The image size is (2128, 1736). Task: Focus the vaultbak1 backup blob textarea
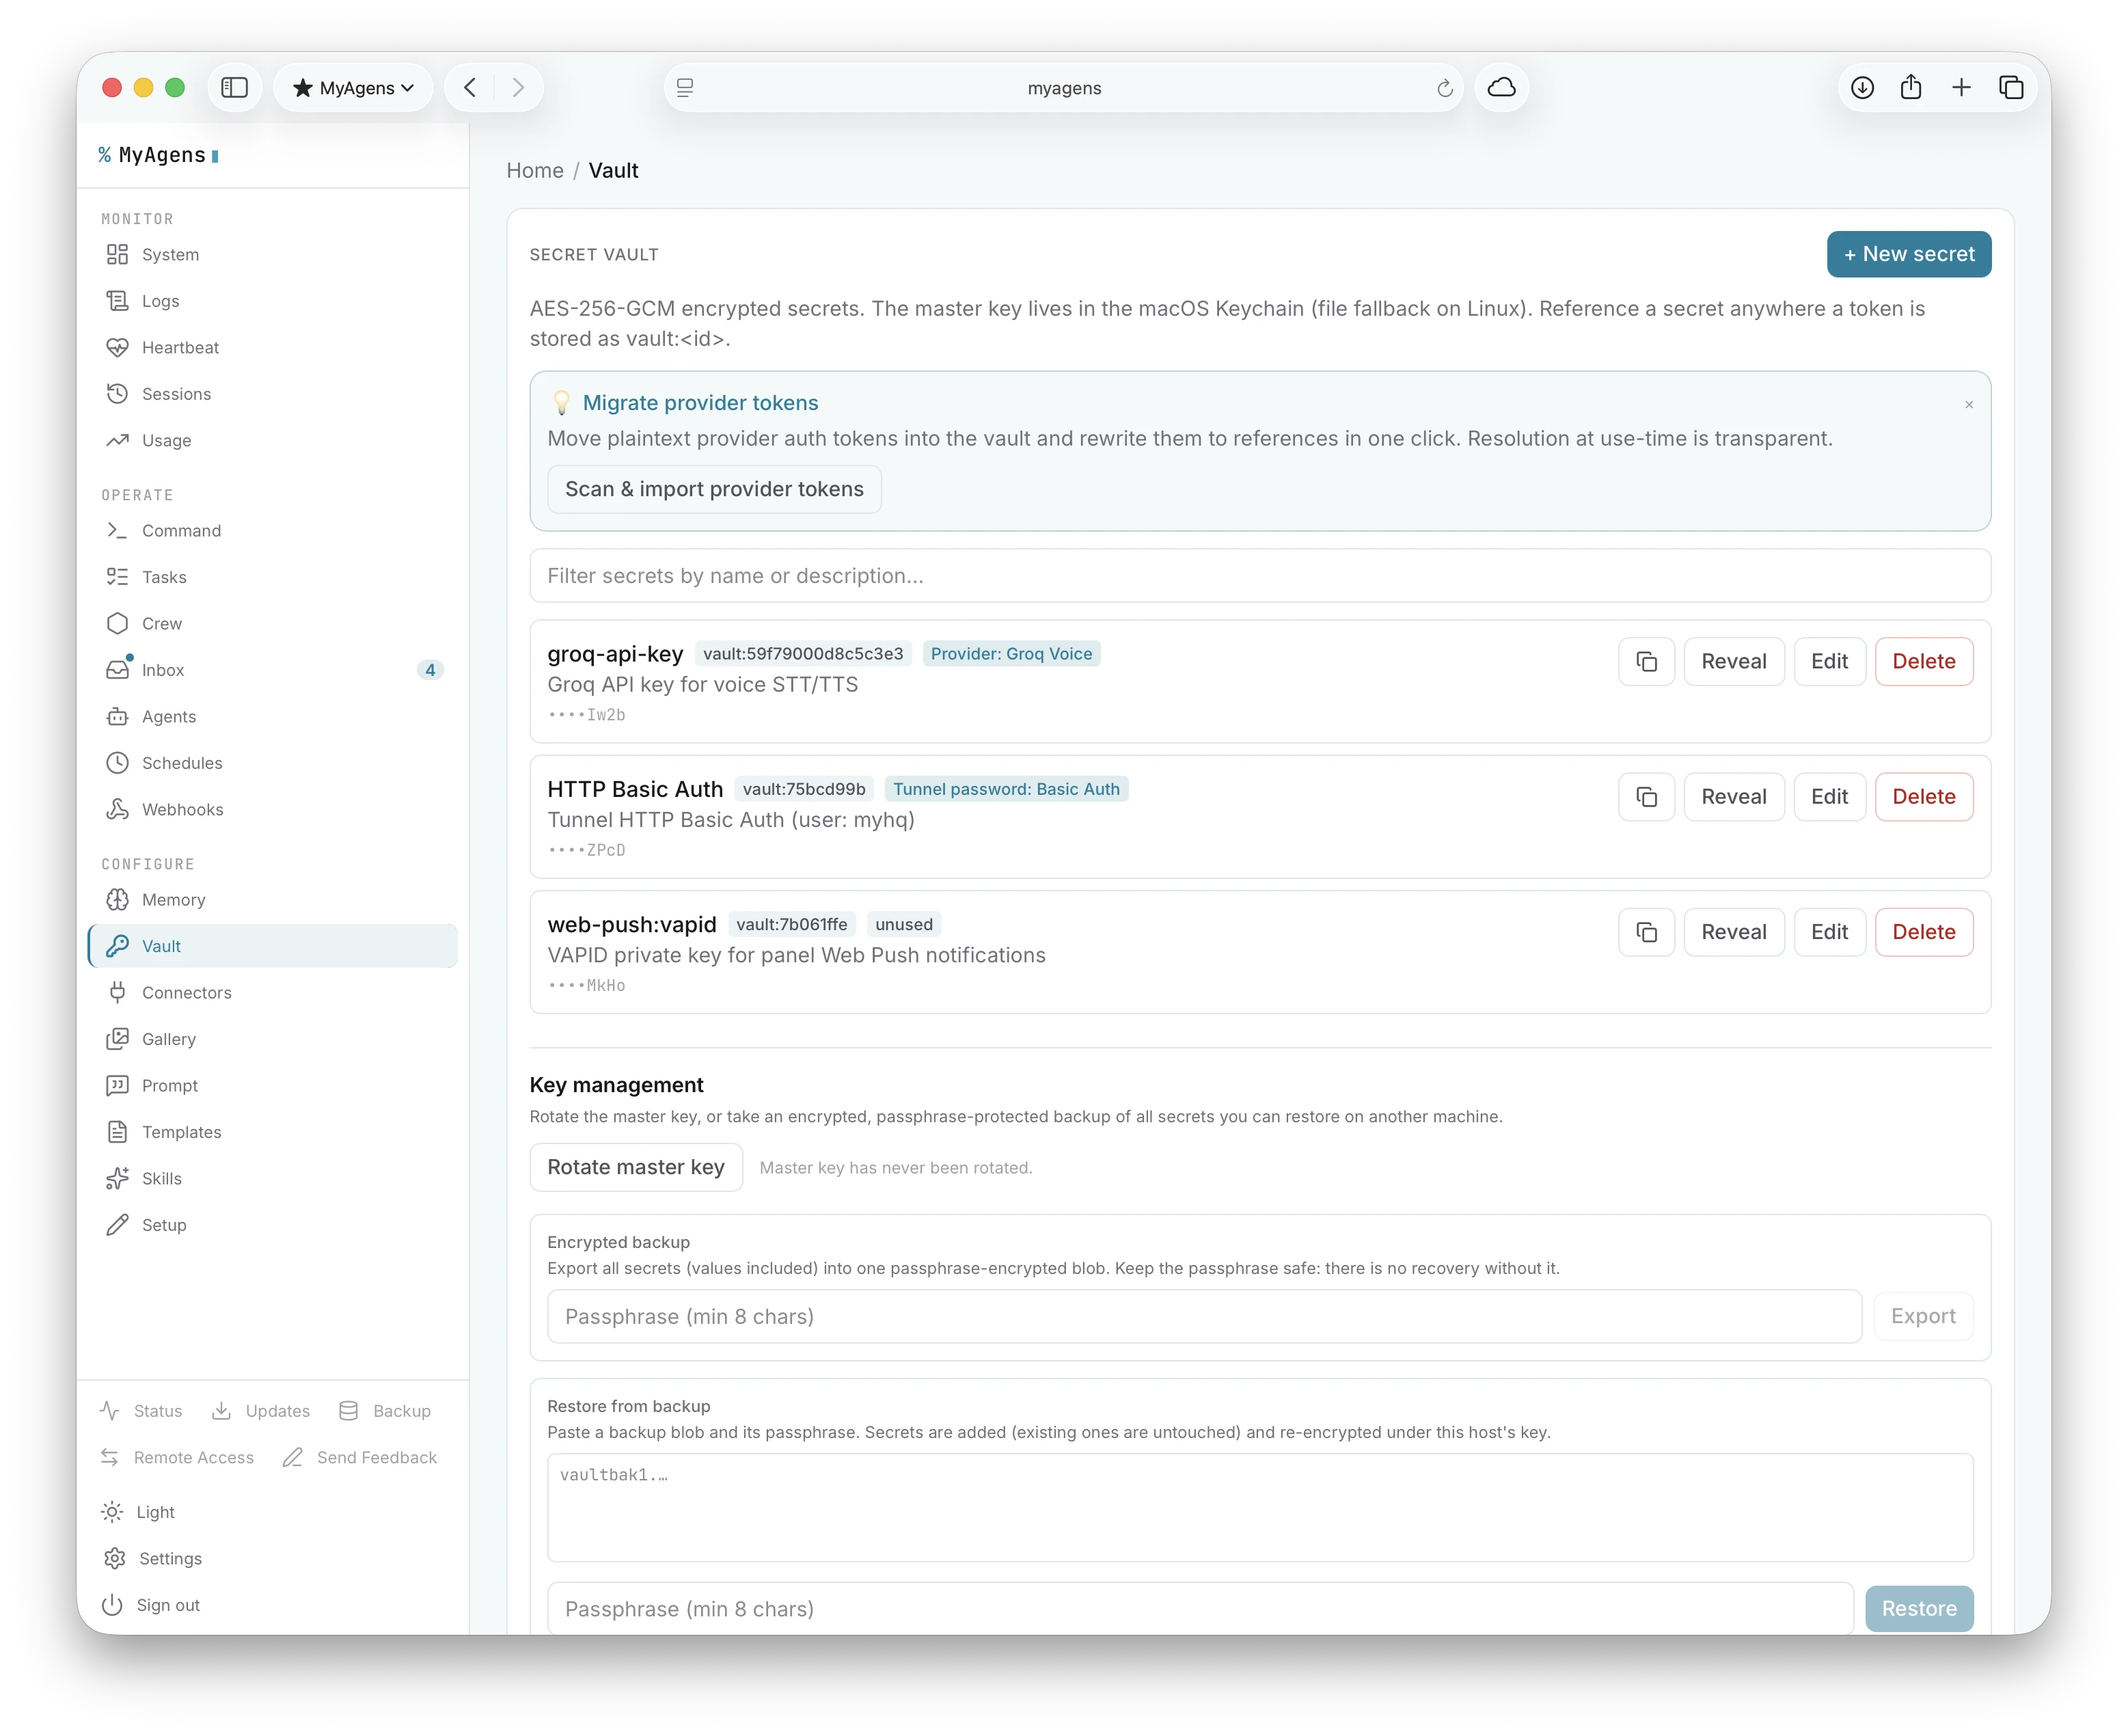click(1259, 1507)
